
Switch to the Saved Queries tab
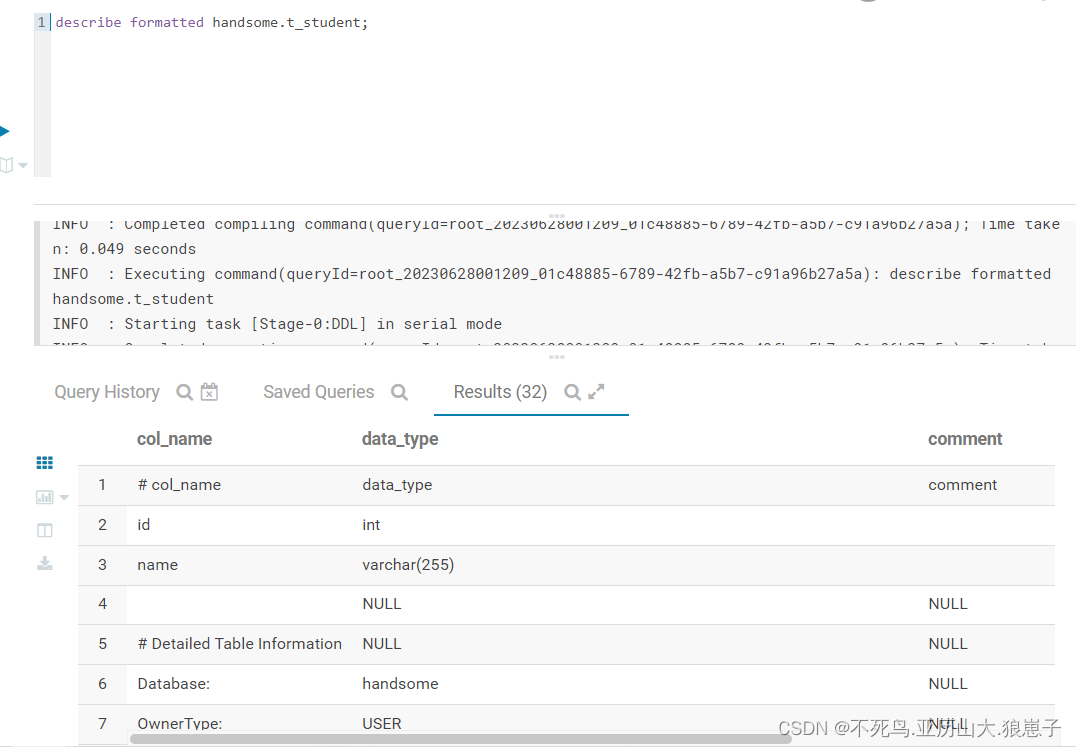pyautogui.click(x=316, y=391)
